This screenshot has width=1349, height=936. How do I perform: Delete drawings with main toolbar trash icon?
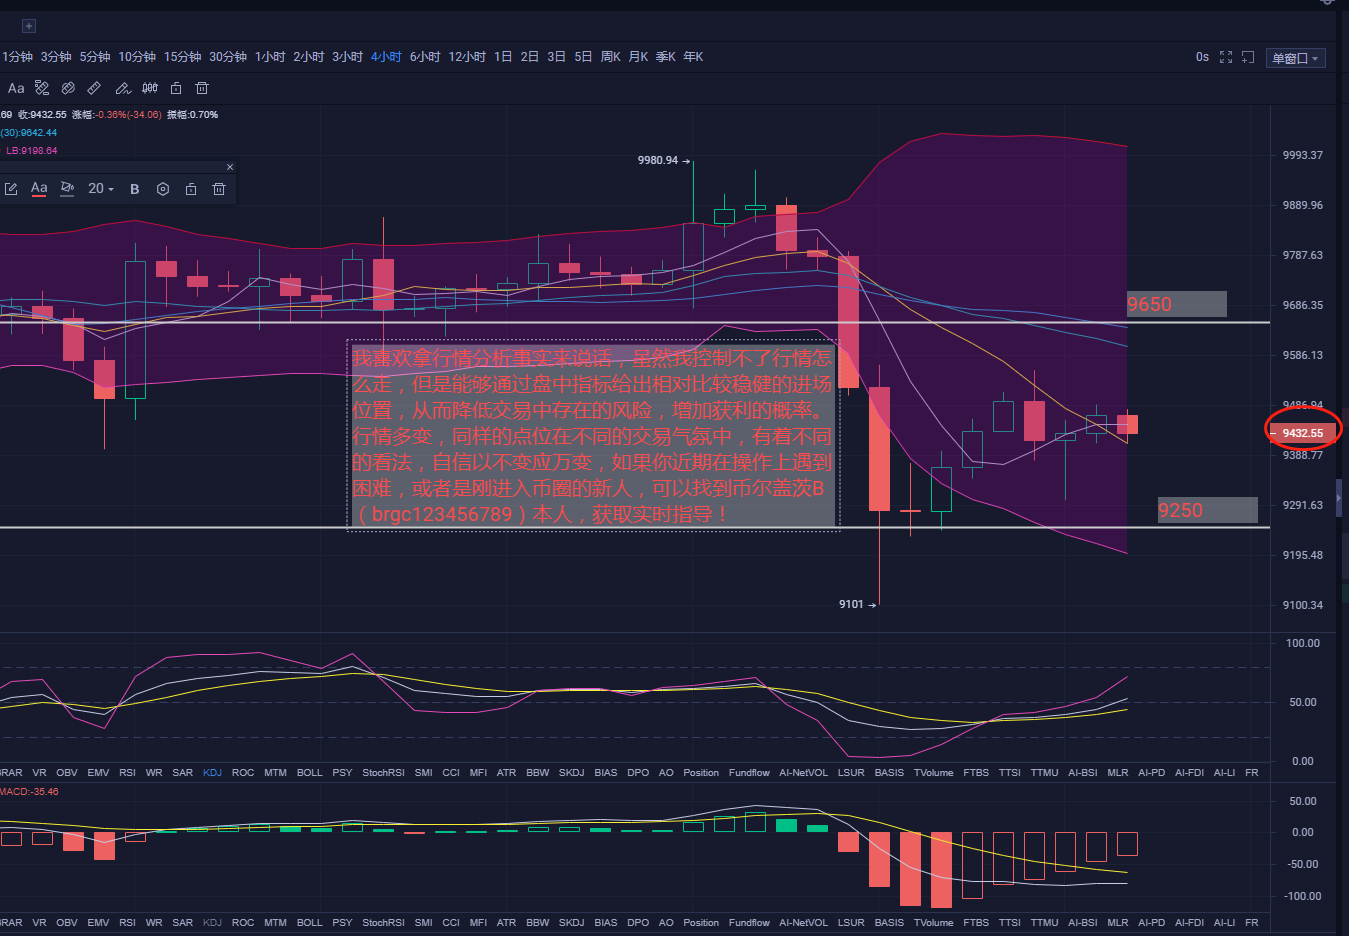click(202, 88)
